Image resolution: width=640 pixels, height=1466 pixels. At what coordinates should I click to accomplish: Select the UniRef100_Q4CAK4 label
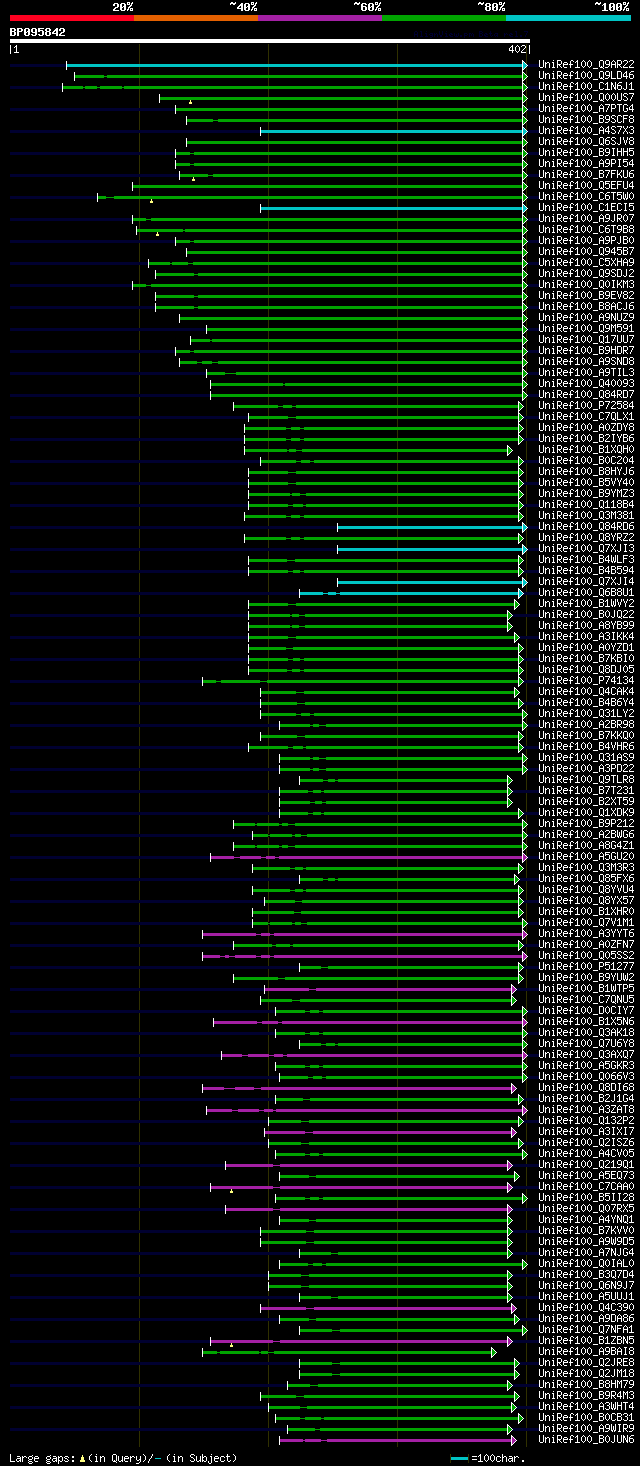coord(586,691)
